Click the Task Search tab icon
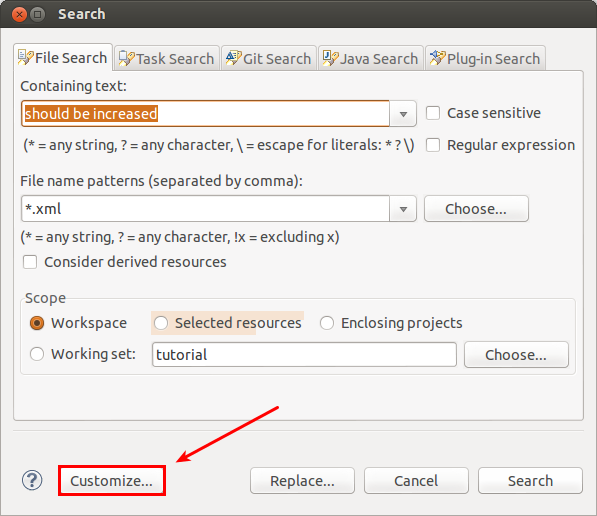The width and height of the screenshot is (597, 516). (126, 59)
